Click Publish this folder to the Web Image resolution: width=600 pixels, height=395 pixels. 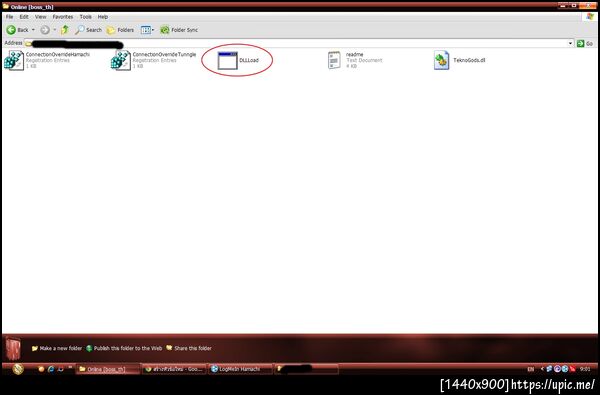[124, 348]
